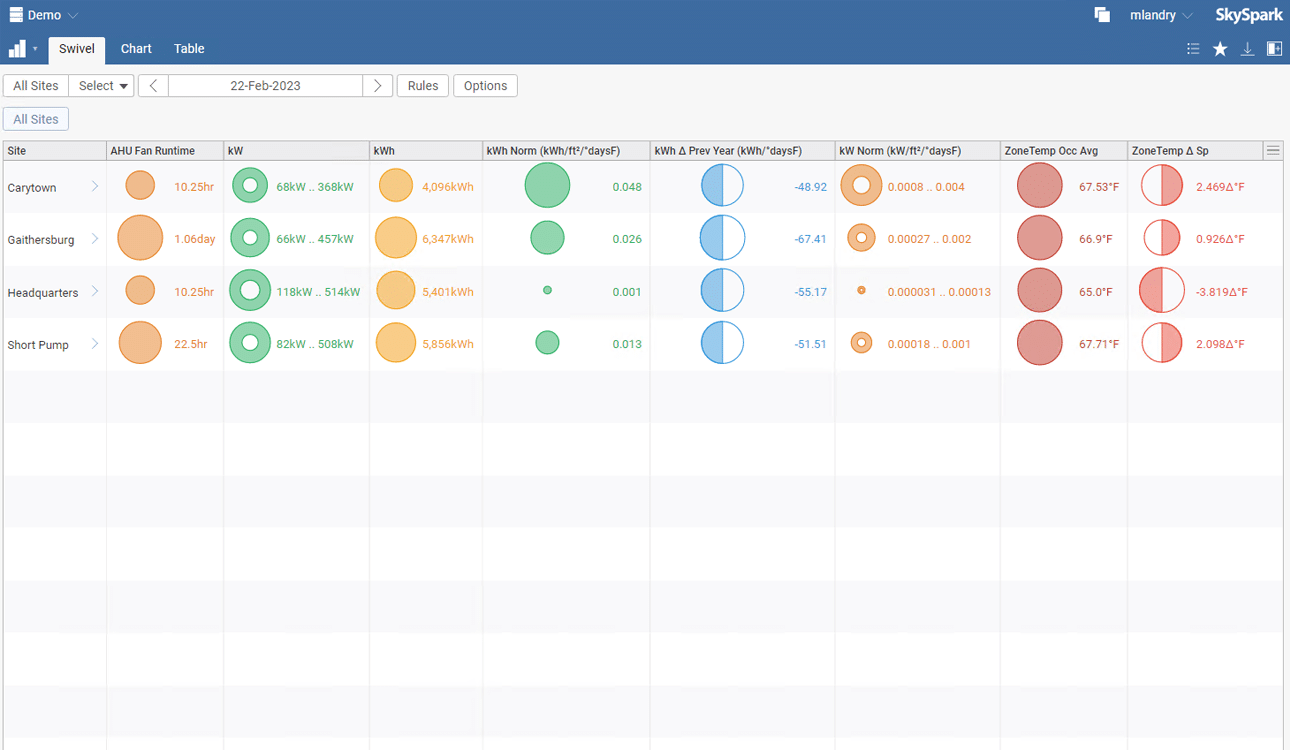This screenshot has height=750, width=1290.
Task: Click the Gaithersburg site name
Action: 41,240
